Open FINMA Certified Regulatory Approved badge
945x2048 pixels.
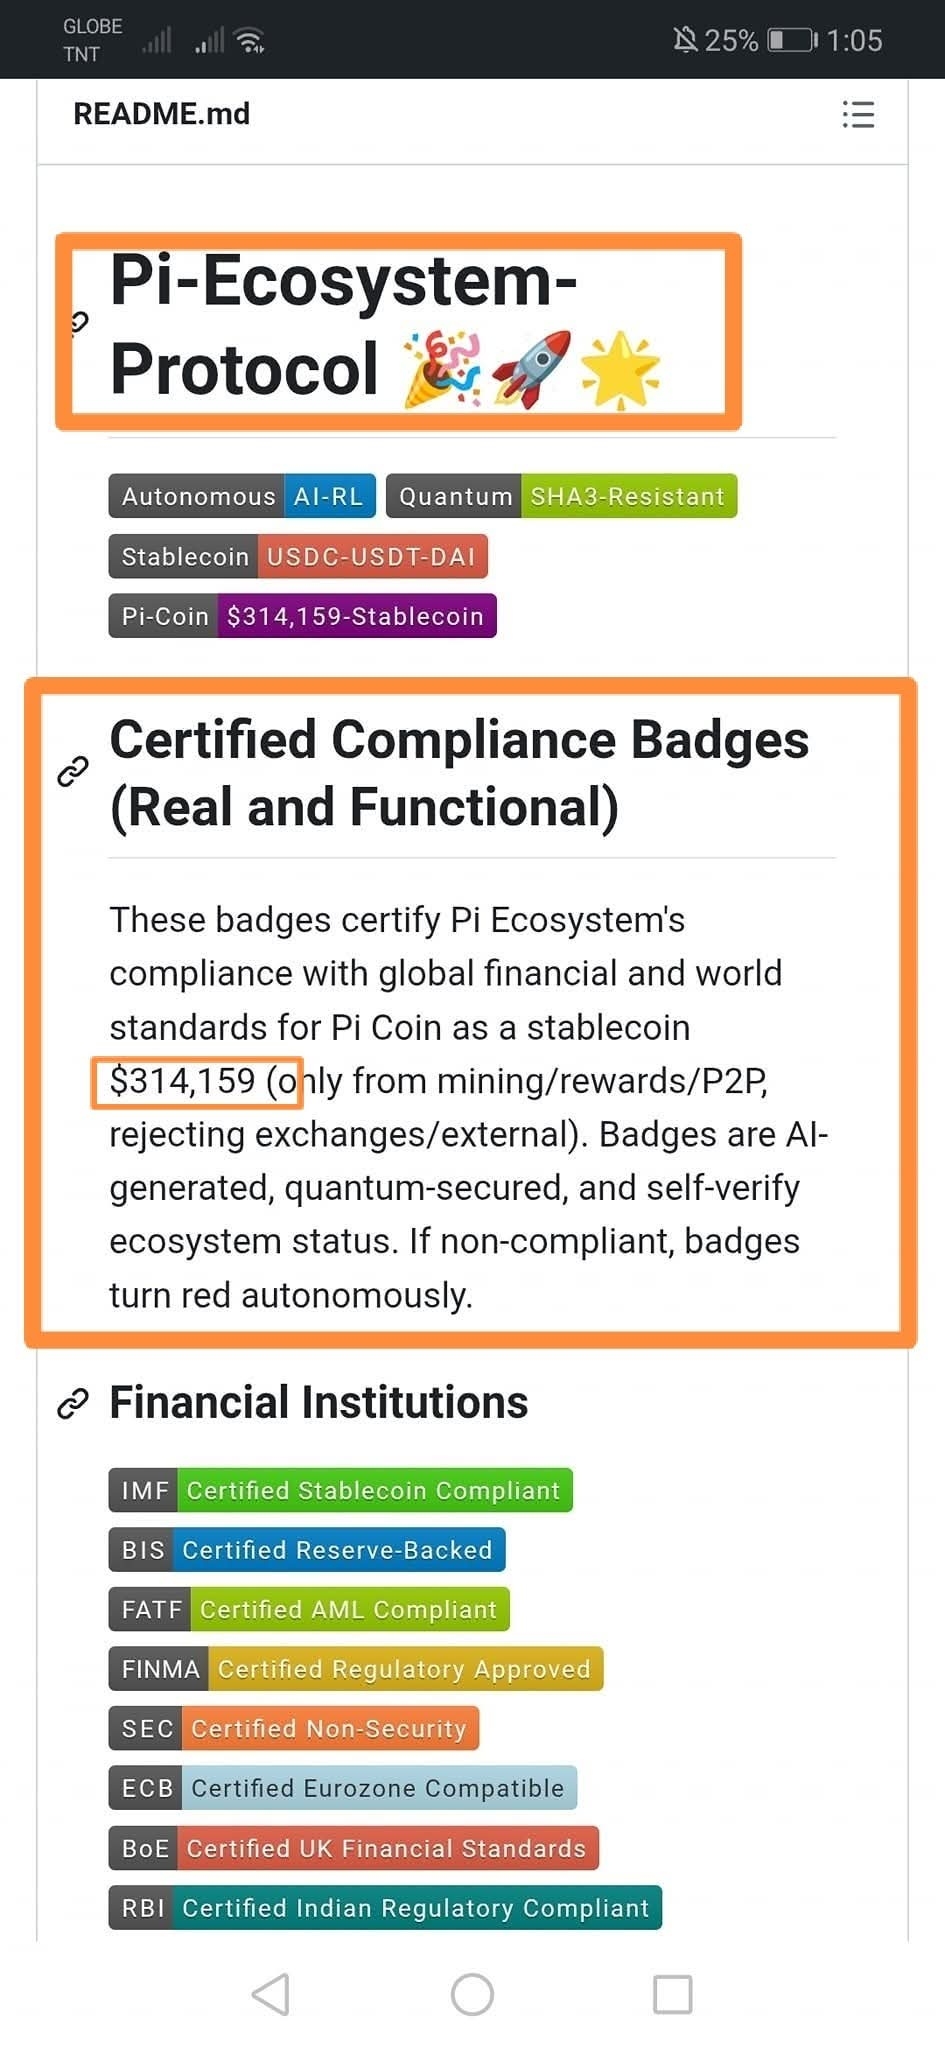tap(355, 1669)
